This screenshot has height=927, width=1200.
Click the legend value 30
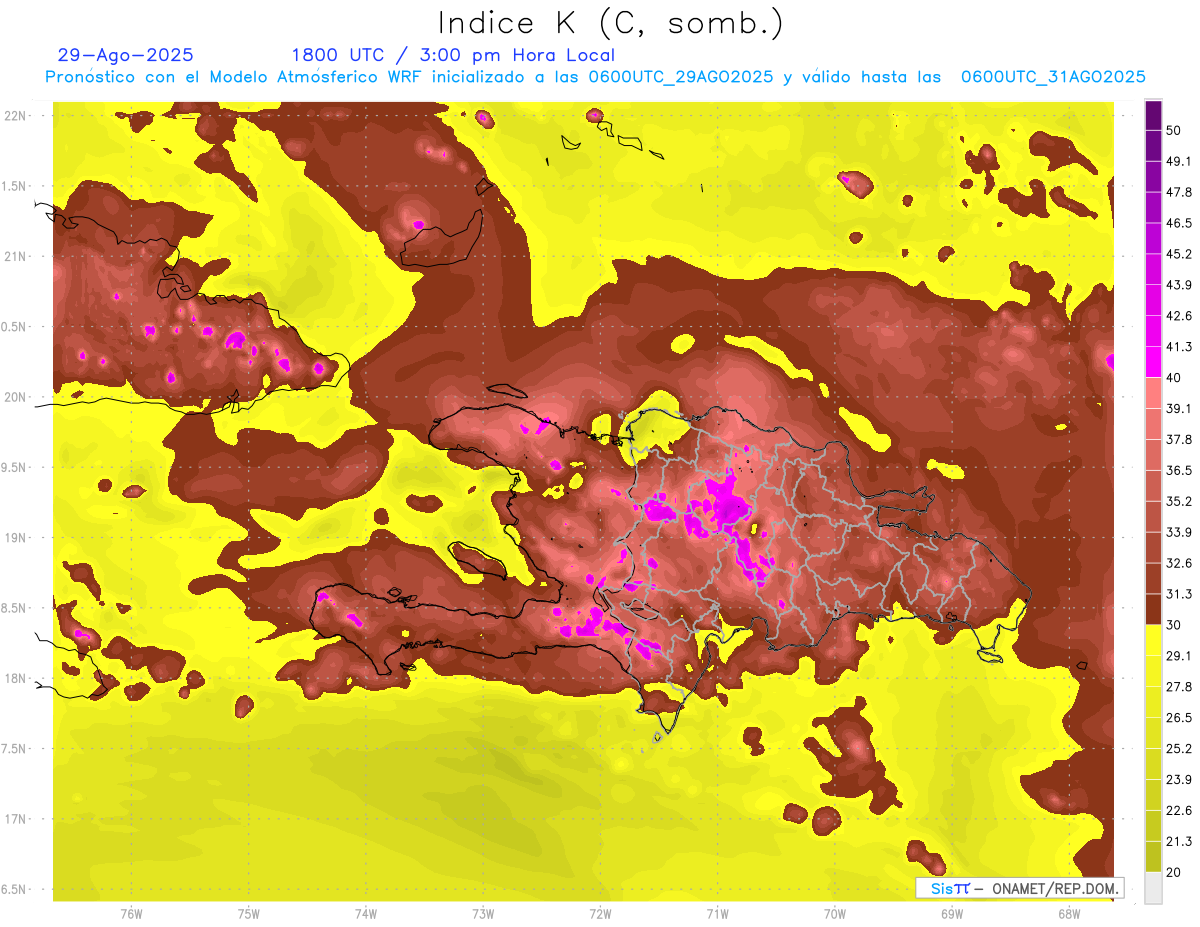1174,625
